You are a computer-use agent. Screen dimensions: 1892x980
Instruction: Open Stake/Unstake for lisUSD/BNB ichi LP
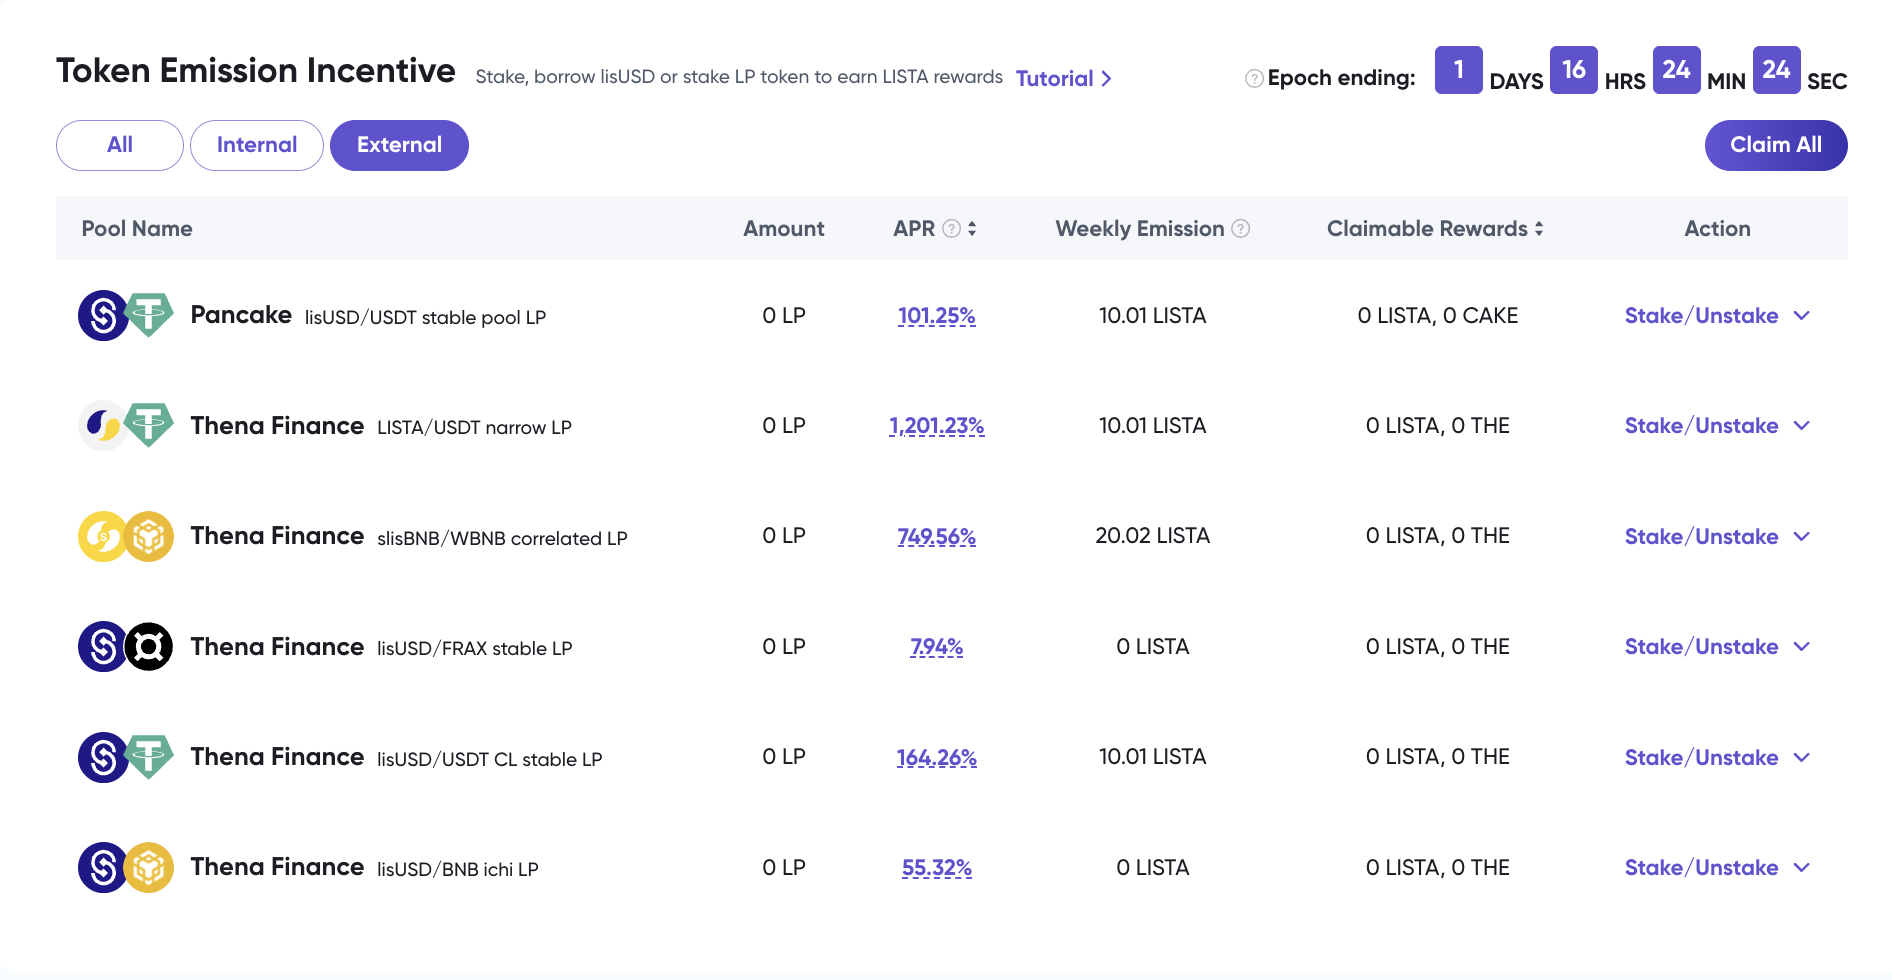[1716, 868]
